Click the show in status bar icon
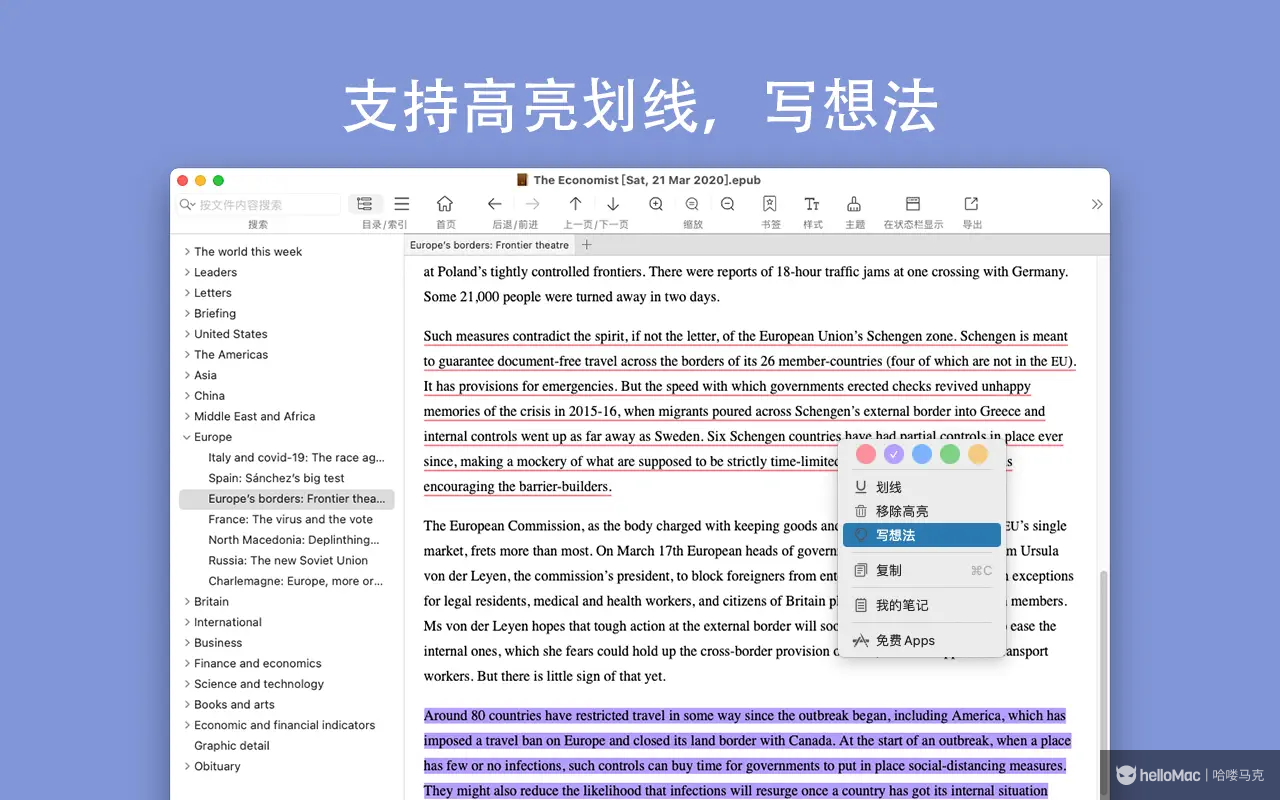The height and width of the screenshot is (800, 1280). point(913,204)
